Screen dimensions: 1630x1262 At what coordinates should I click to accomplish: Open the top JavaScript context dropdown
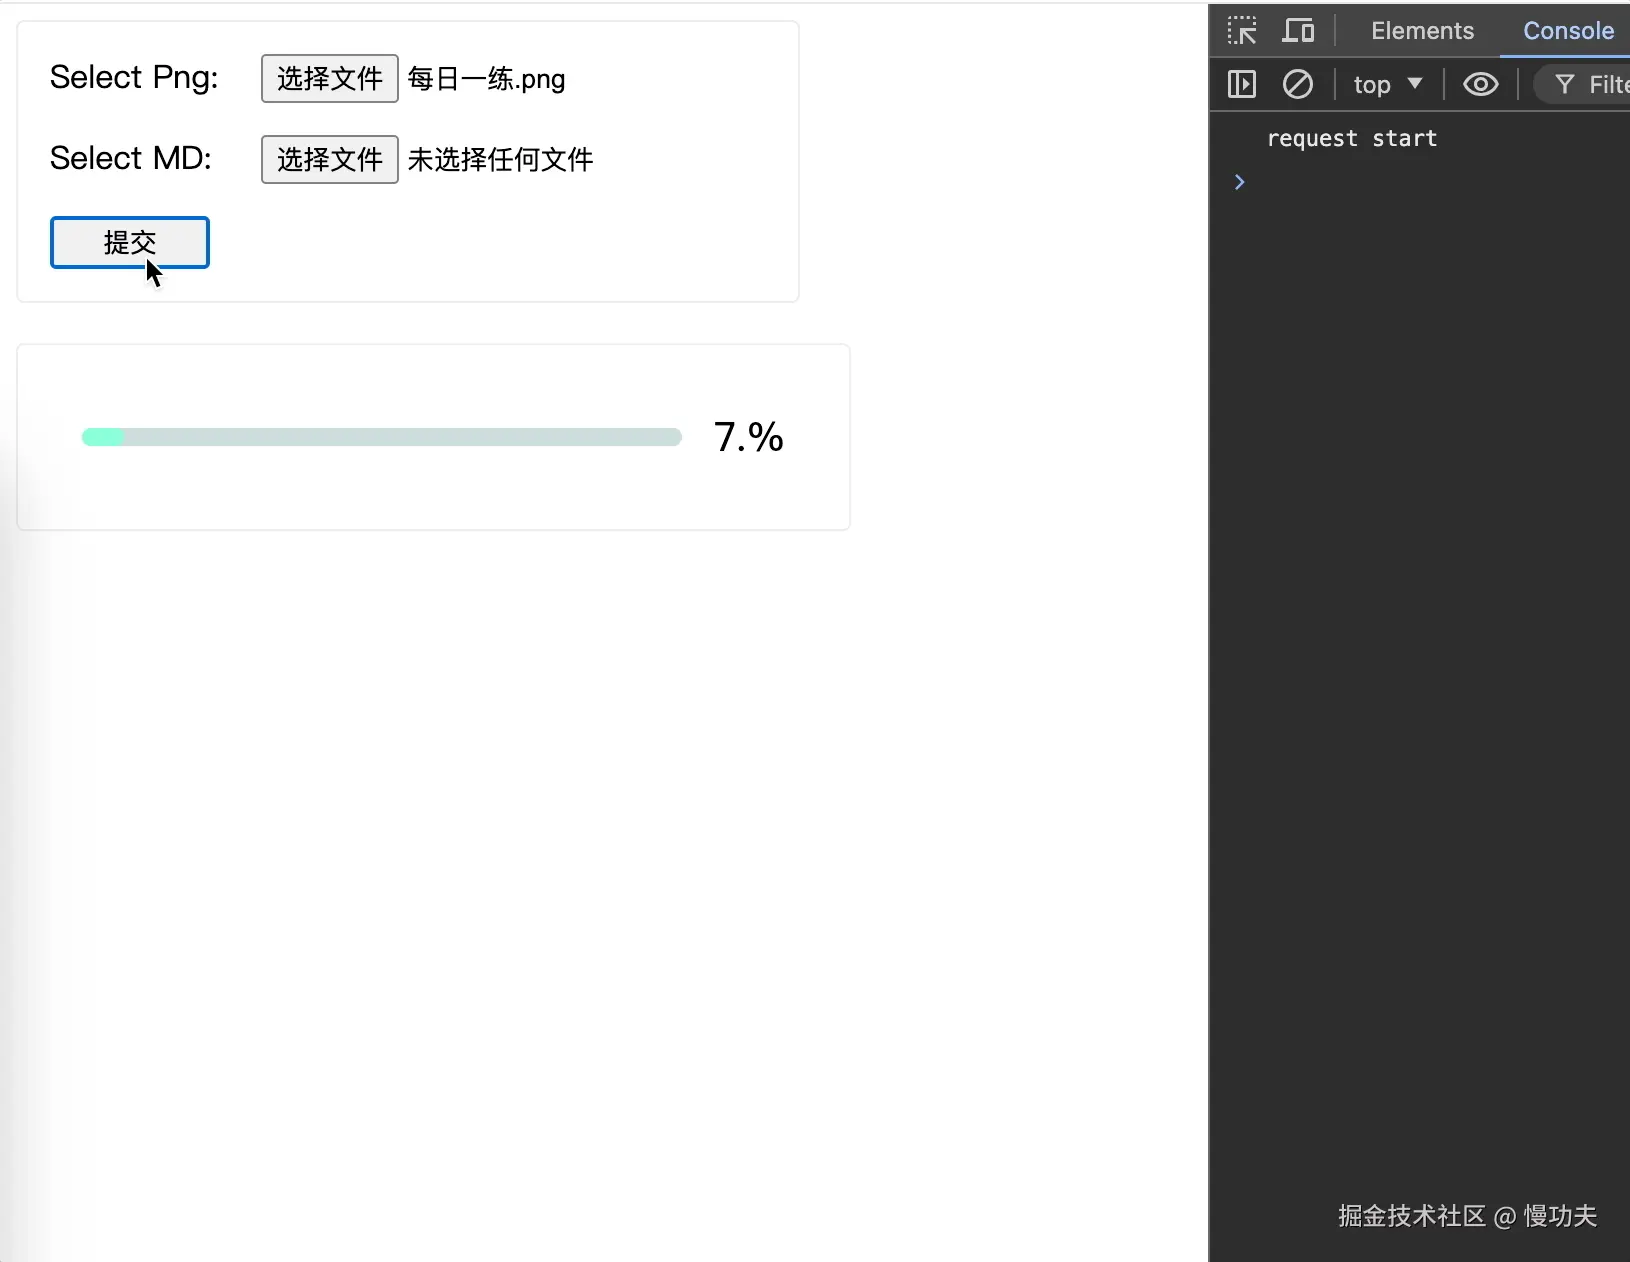tap(1388, 84)
